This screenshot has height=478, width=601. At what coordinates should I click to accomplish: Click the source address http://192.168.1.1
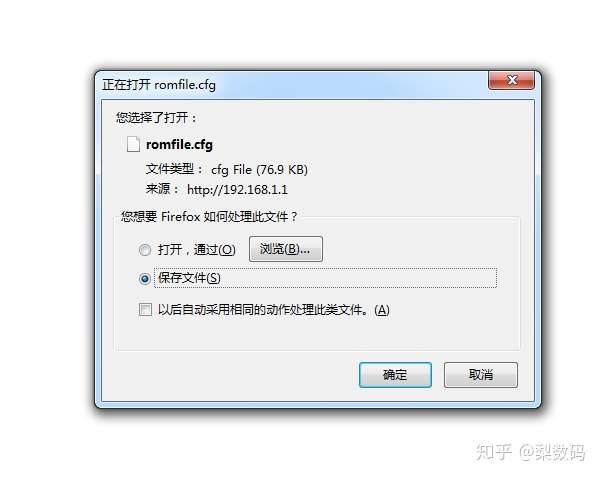tap(237, 189)
